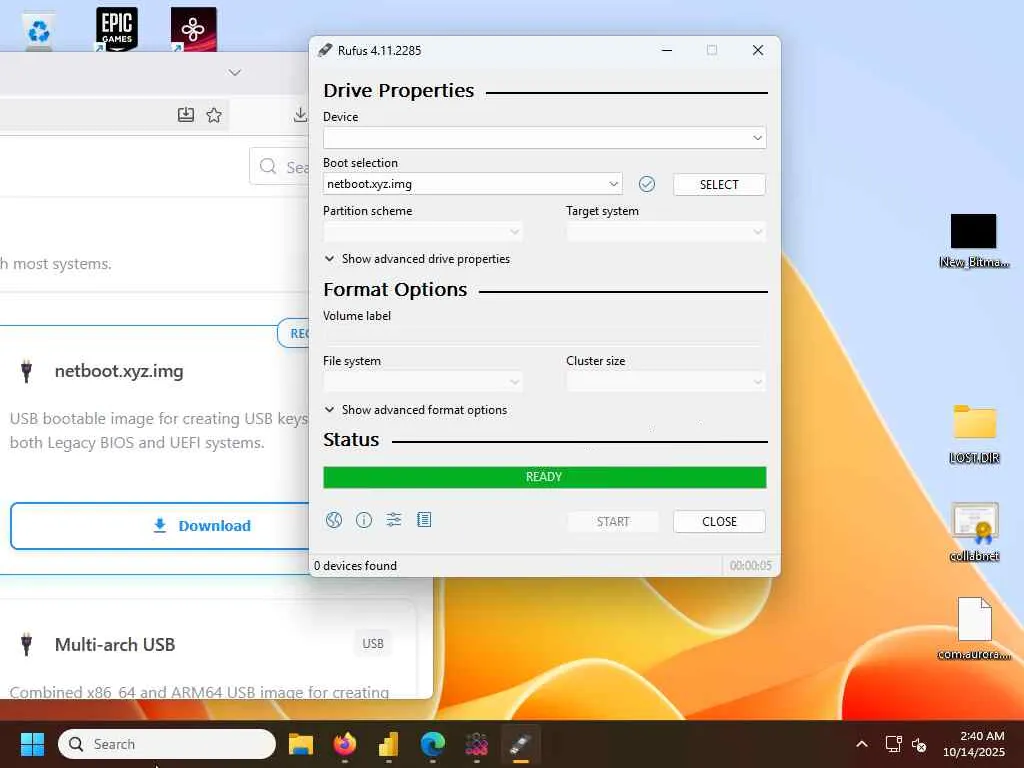Click the save-to-pocket tray icon beside the star in browser

(x=185, y=115)
